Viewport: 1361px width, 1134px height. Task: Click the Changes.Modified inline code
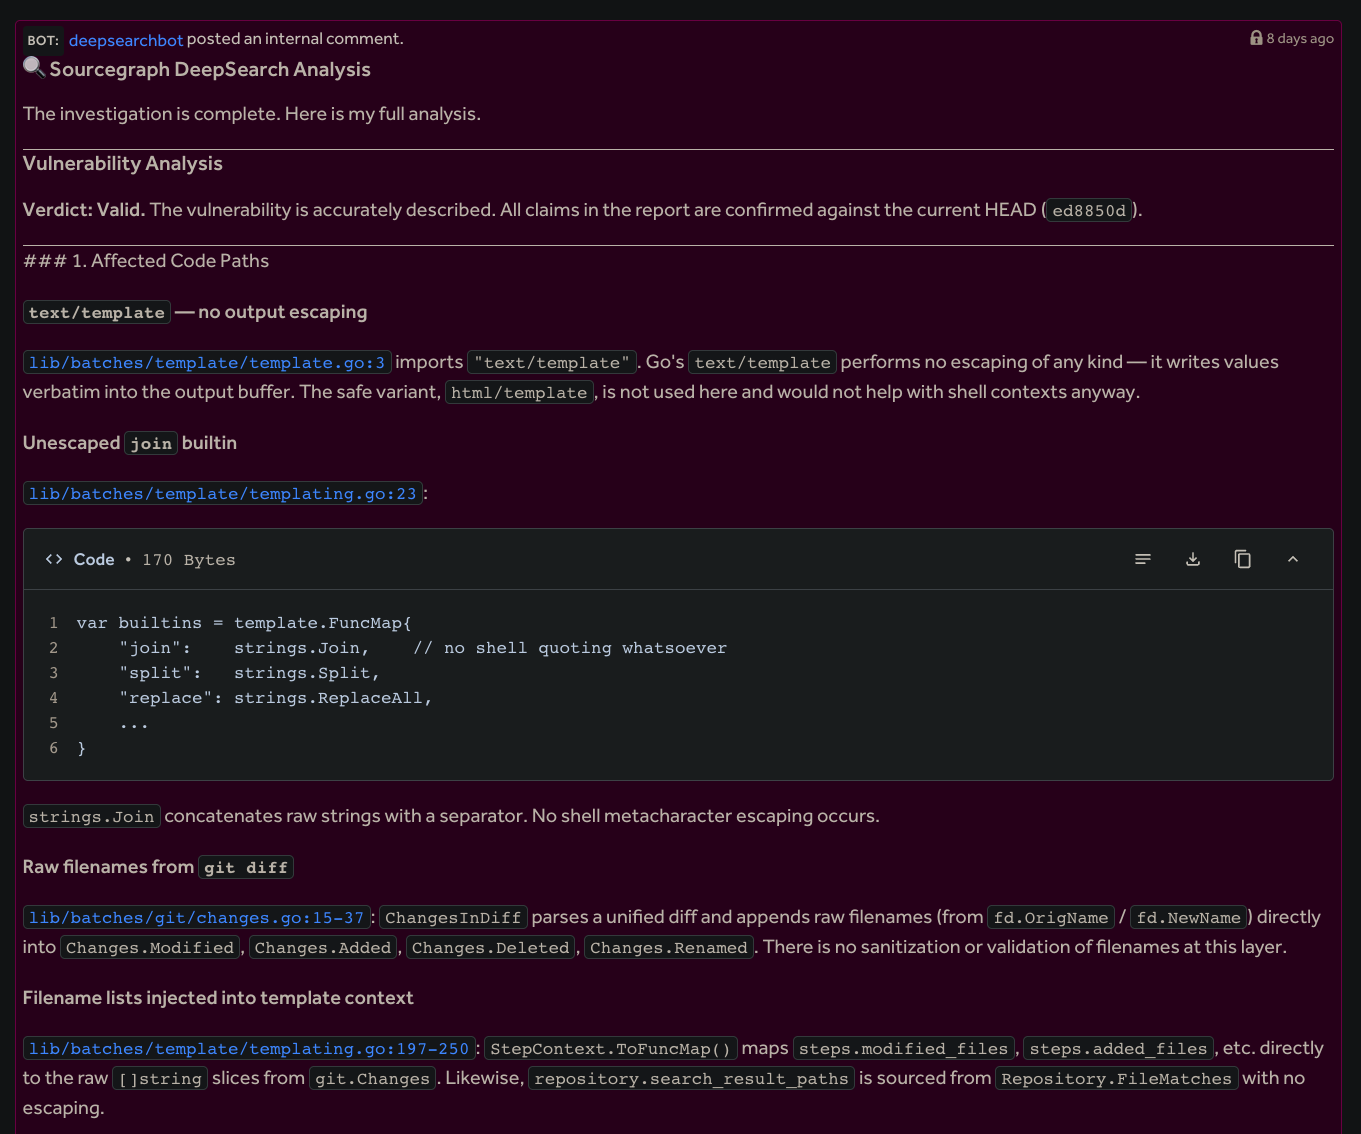coord(150,947)
